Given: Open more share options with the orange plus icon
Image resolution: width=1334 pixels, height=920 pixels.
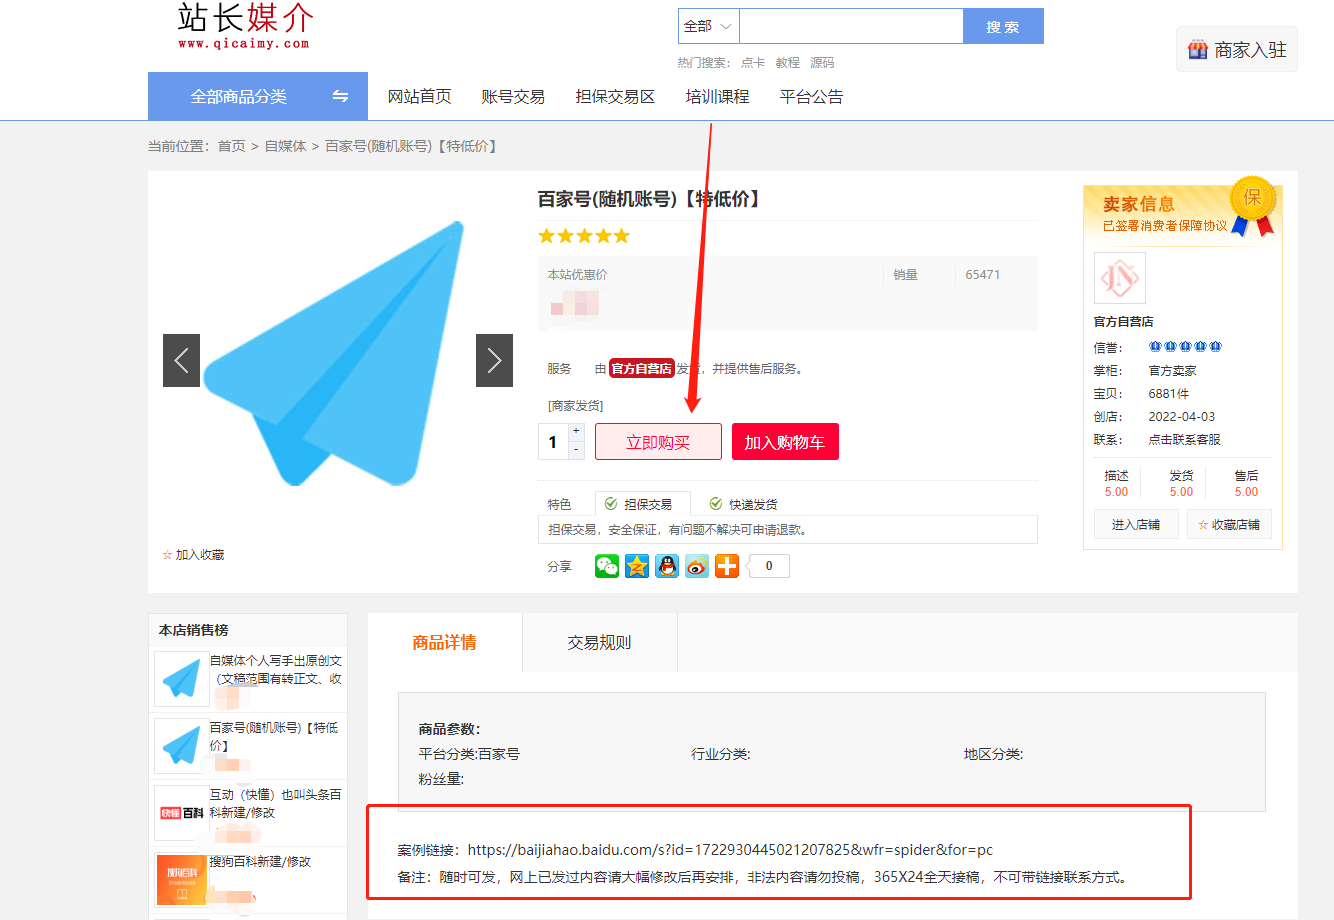Looking at the screenshot, I should (x=727, y=566).
